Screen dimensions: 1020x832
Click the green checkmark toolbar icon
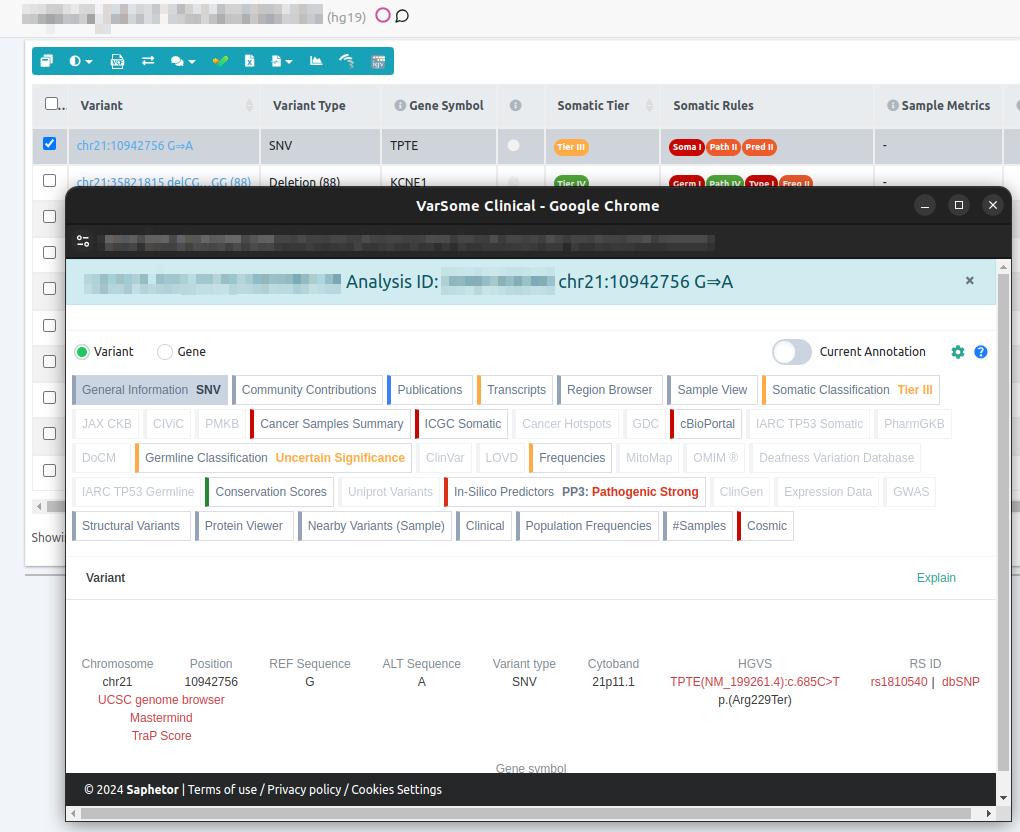[x=220, y=61]
